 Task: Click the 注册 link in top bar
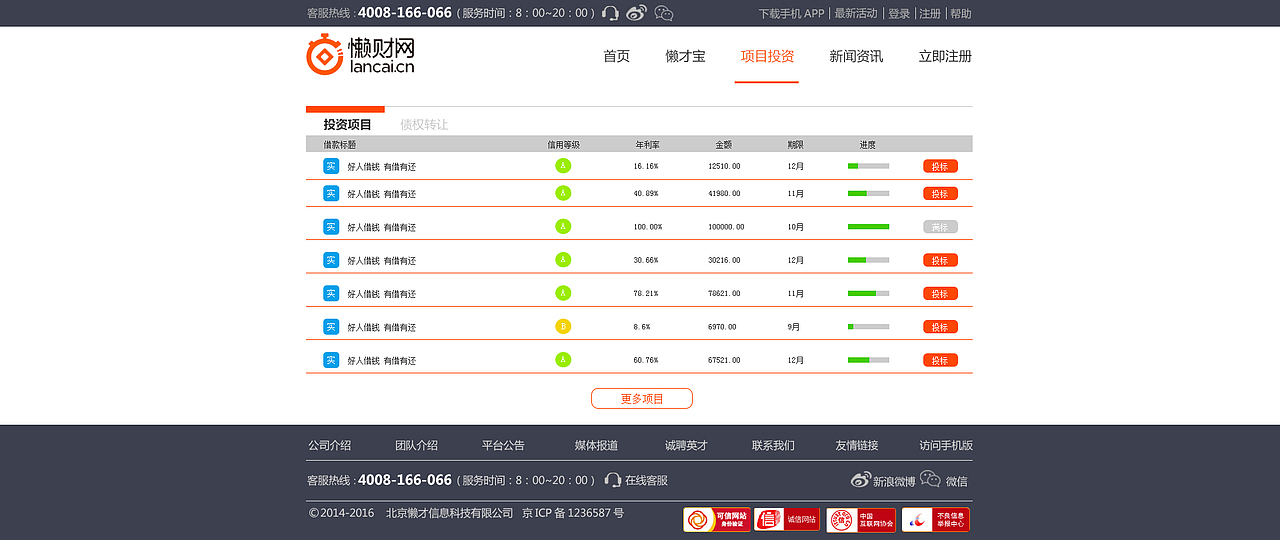pos(930,13)
